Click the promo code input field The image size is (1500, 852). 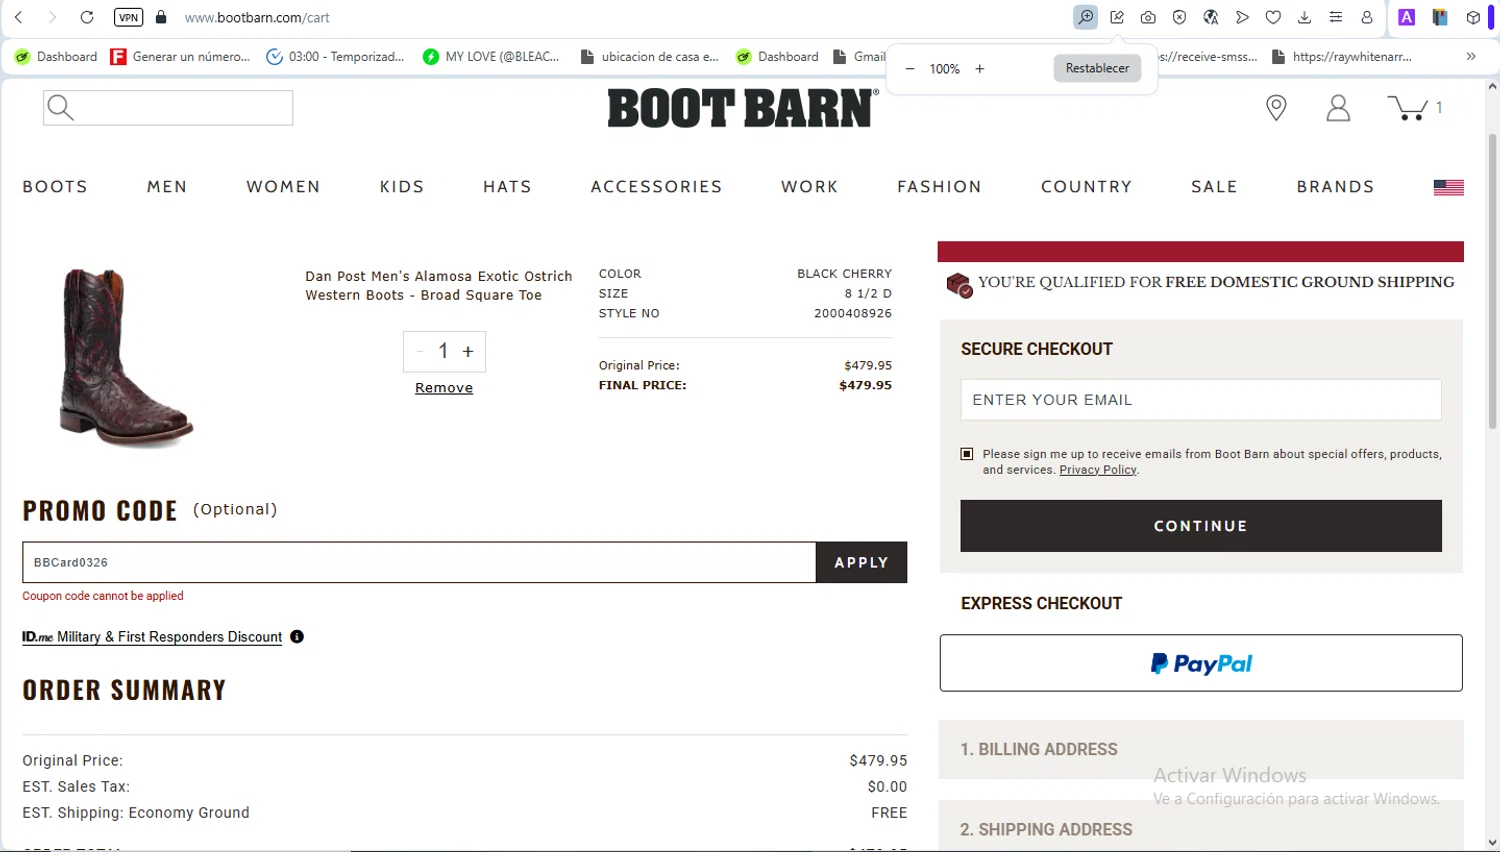[x=419, y=562]
